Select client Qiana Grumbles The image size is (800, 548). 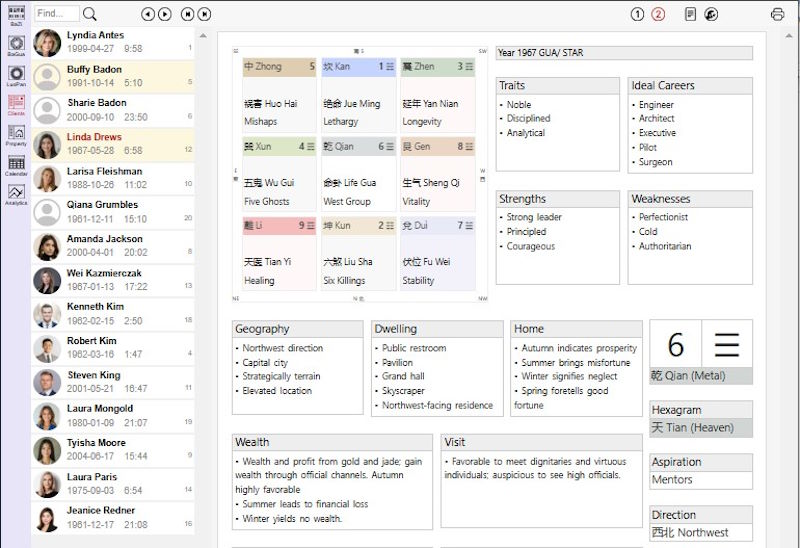(x=113, y=212)
